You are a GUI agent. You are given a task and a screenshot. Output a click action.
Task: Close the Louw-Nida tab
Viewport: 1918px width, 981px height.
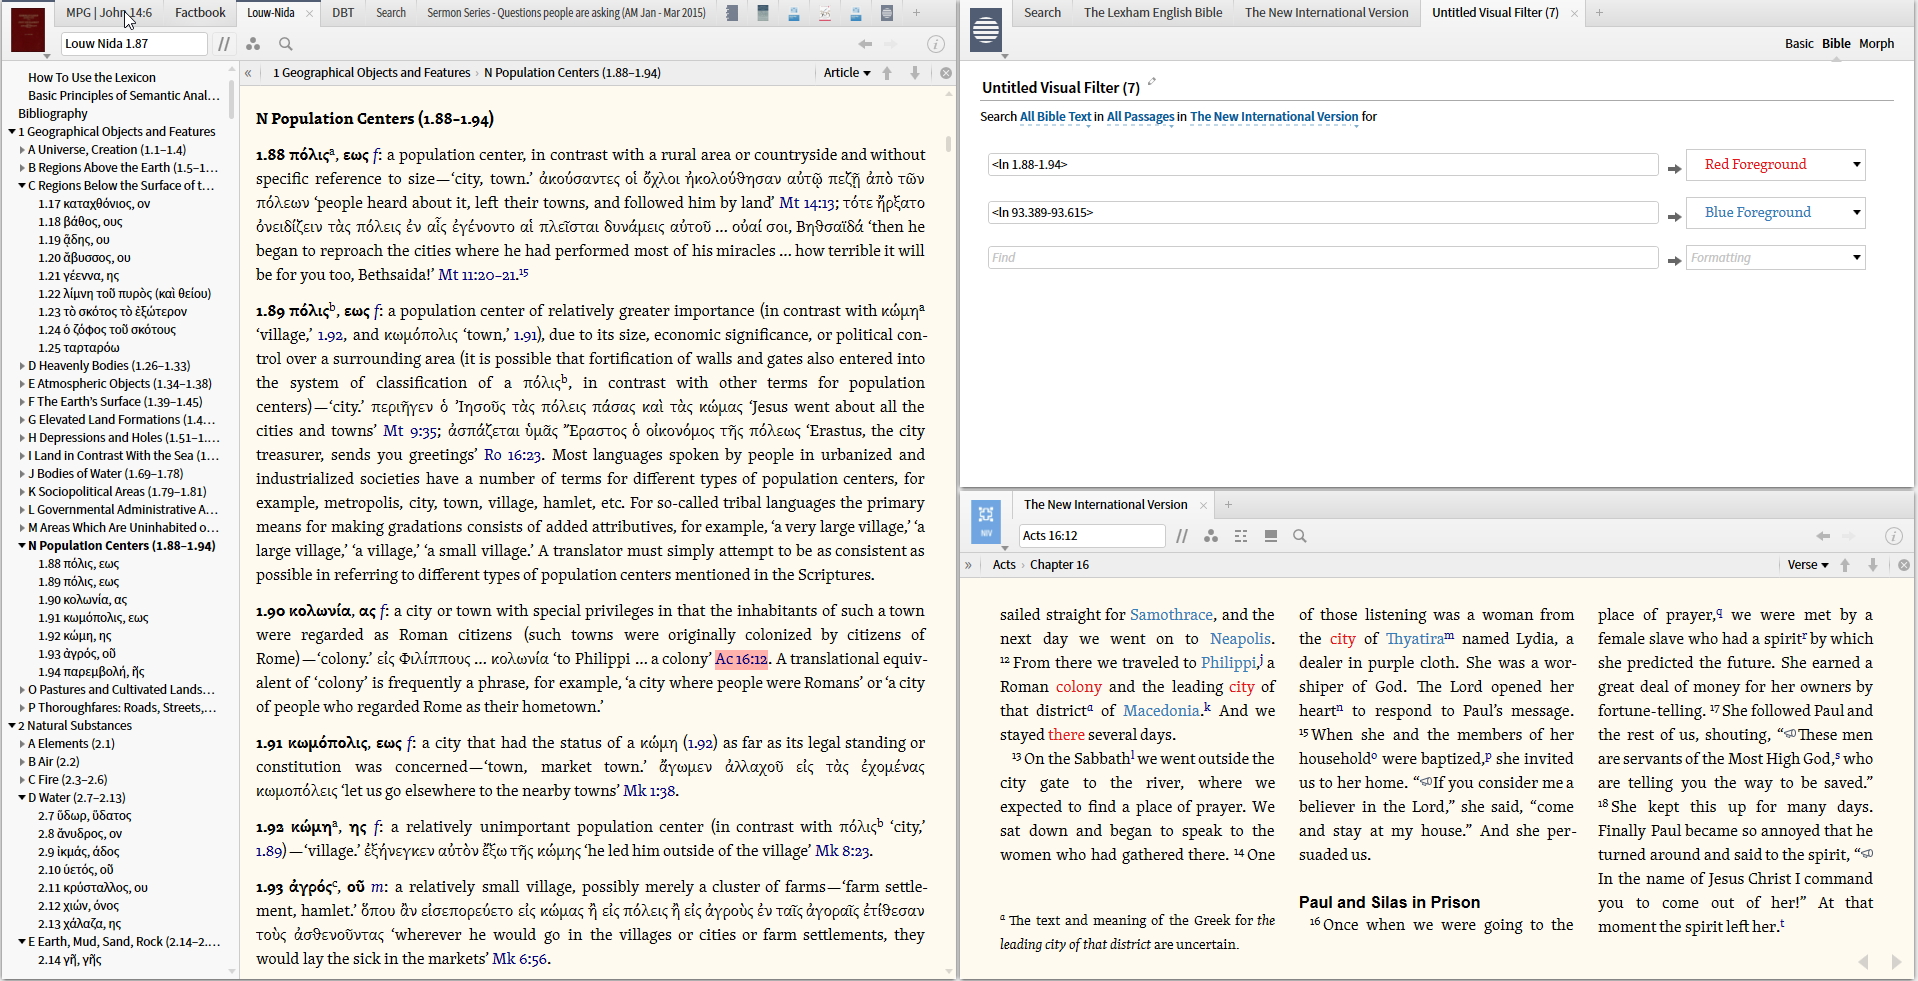tap(309, 13)
